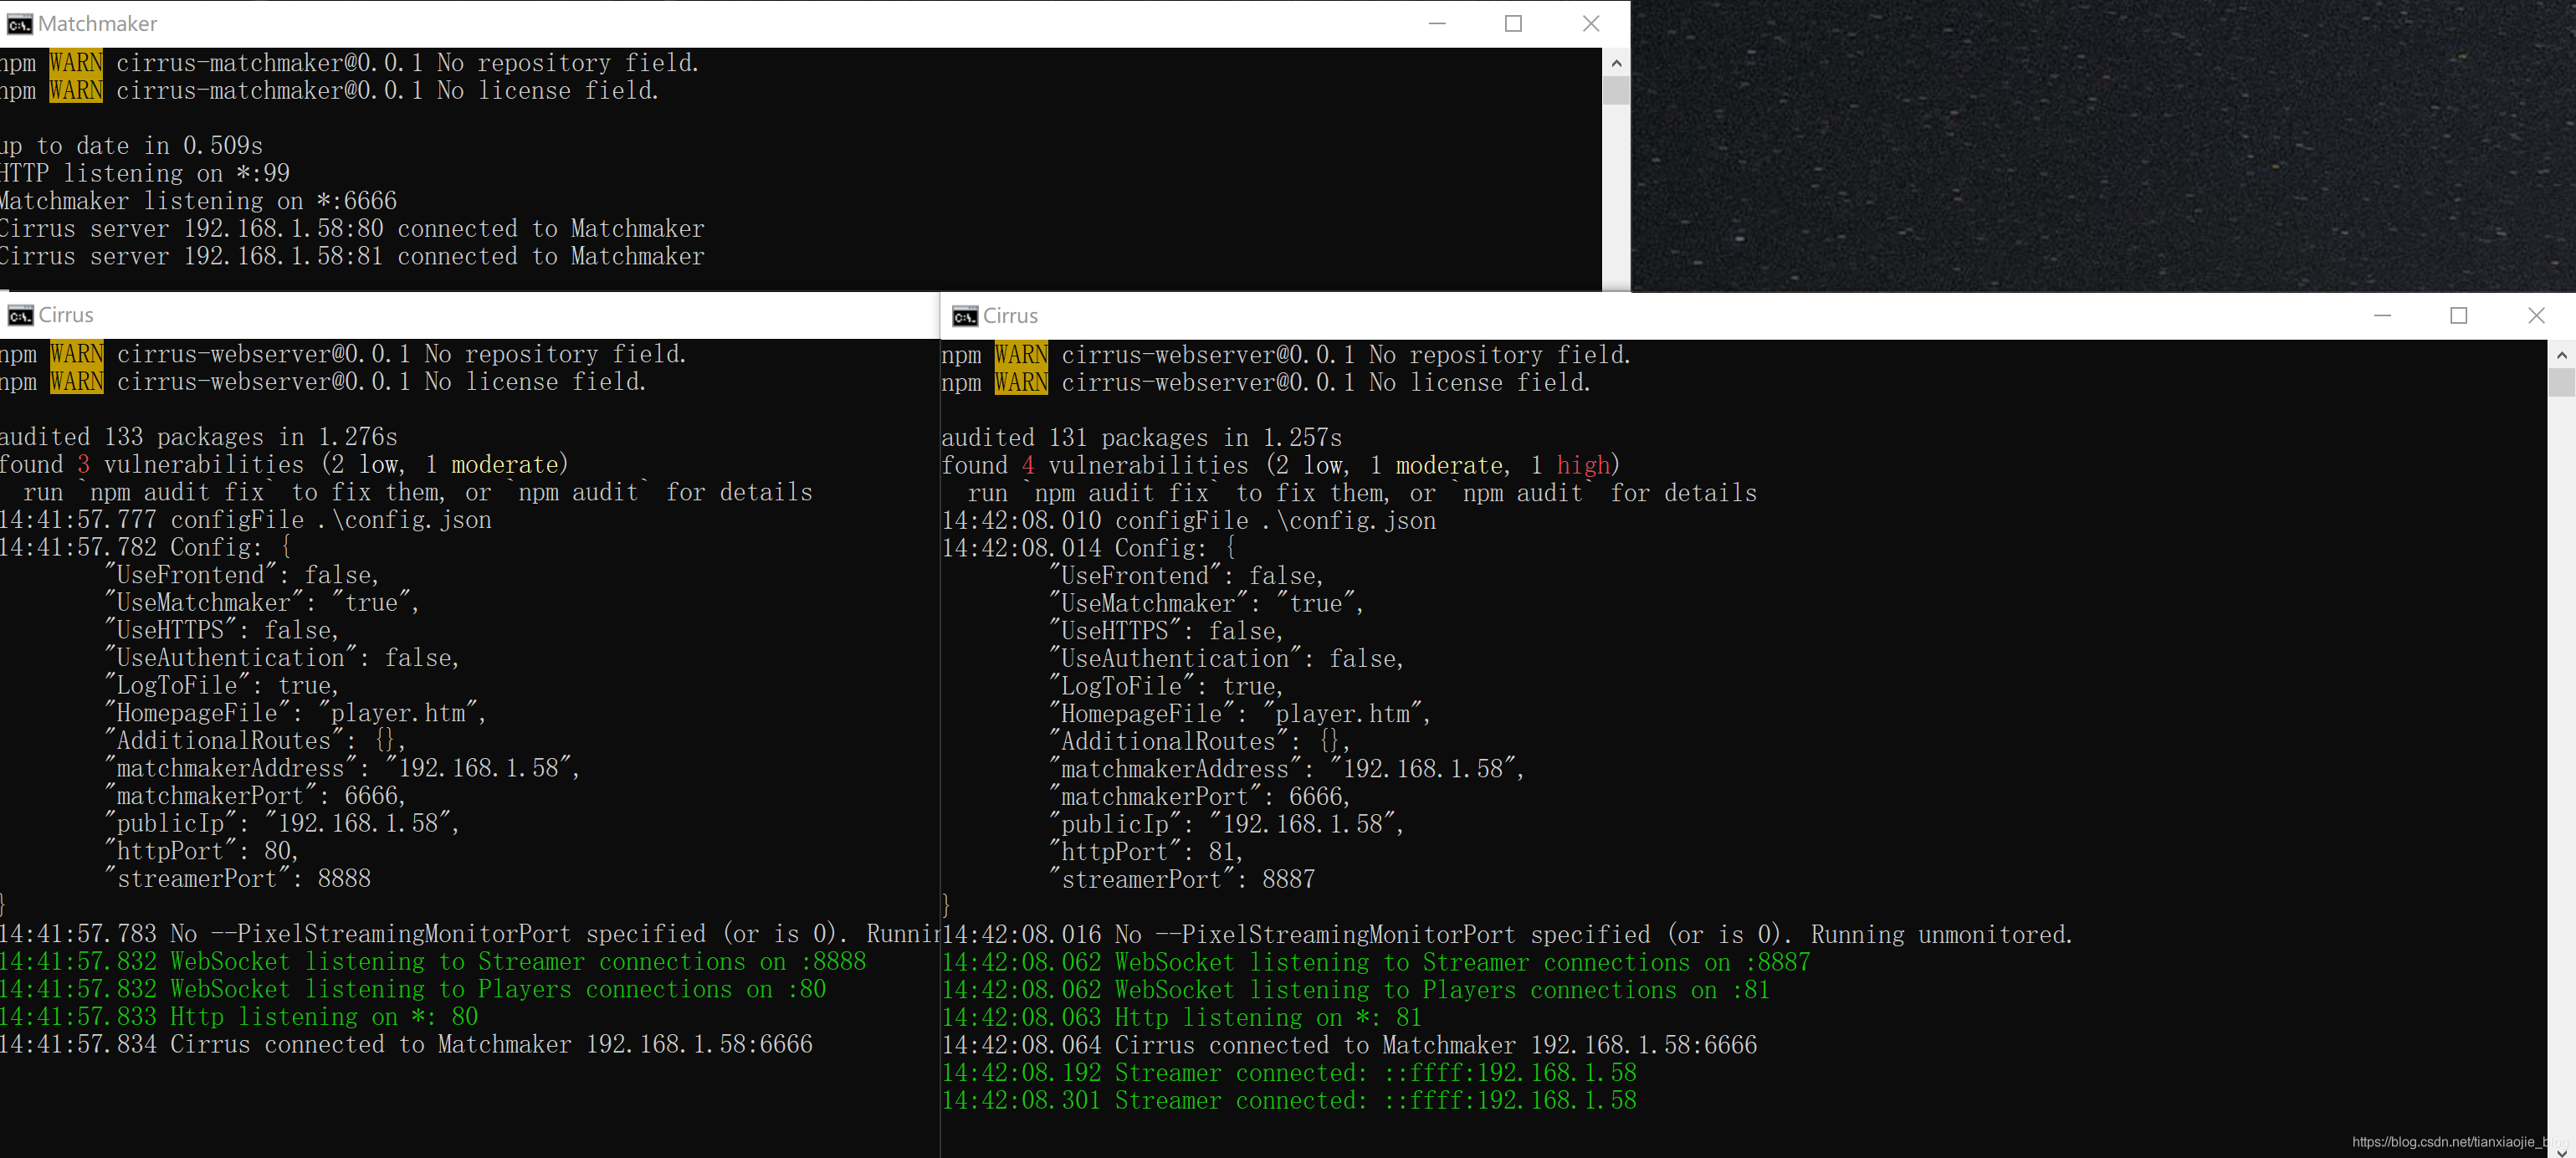Image resolution: width=2576 pixels, height=1158 pixels.
Task: Click 'Matchmaker listening on *:6666' line
Action: coord(198,202)
